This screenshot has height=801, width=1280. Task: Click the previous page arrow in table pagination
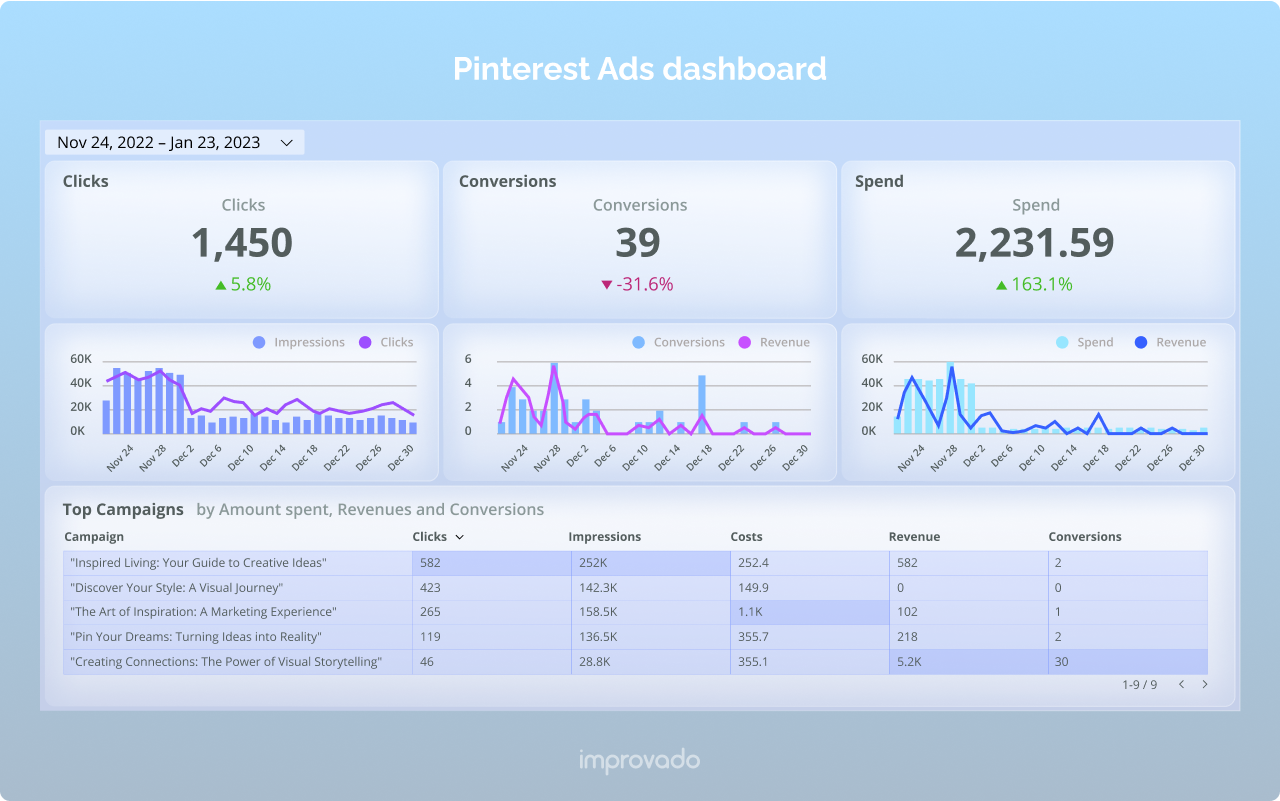click(1181, 684)
